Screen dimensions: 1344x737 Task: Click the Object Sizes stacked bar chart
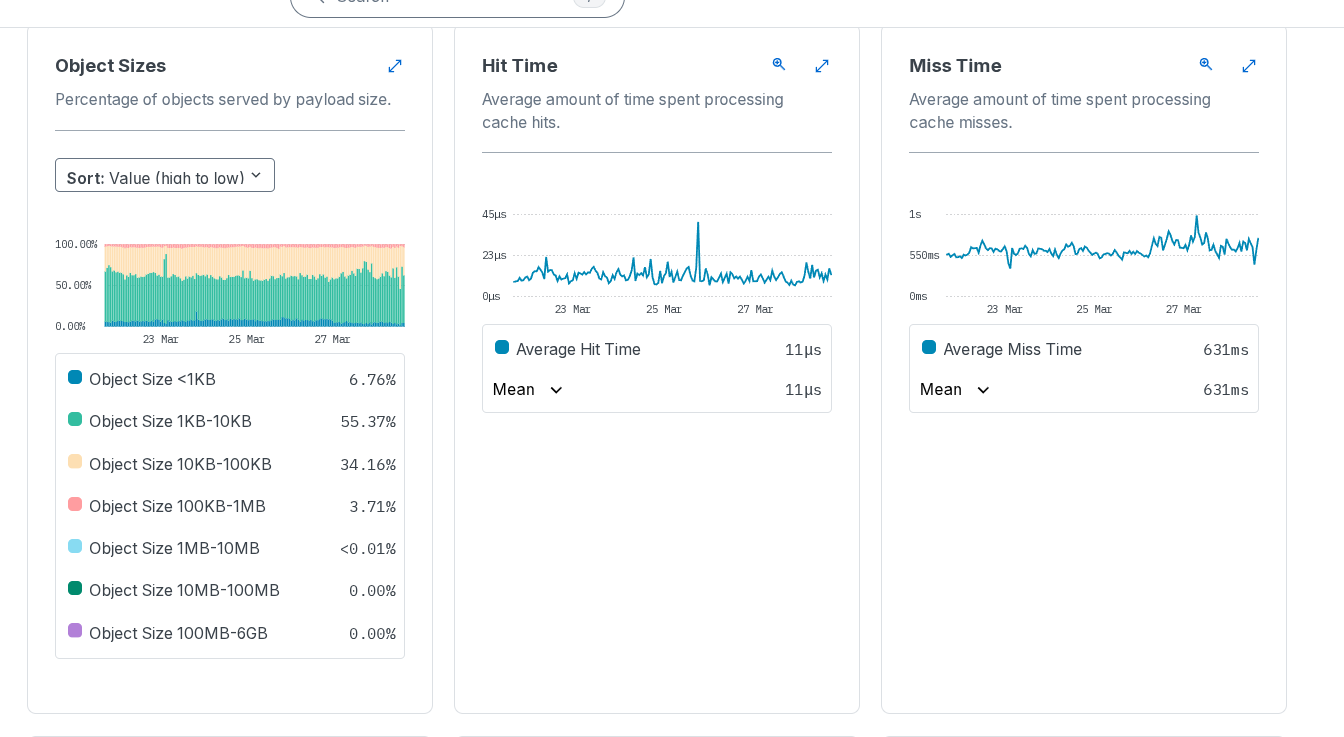[254, 286]
